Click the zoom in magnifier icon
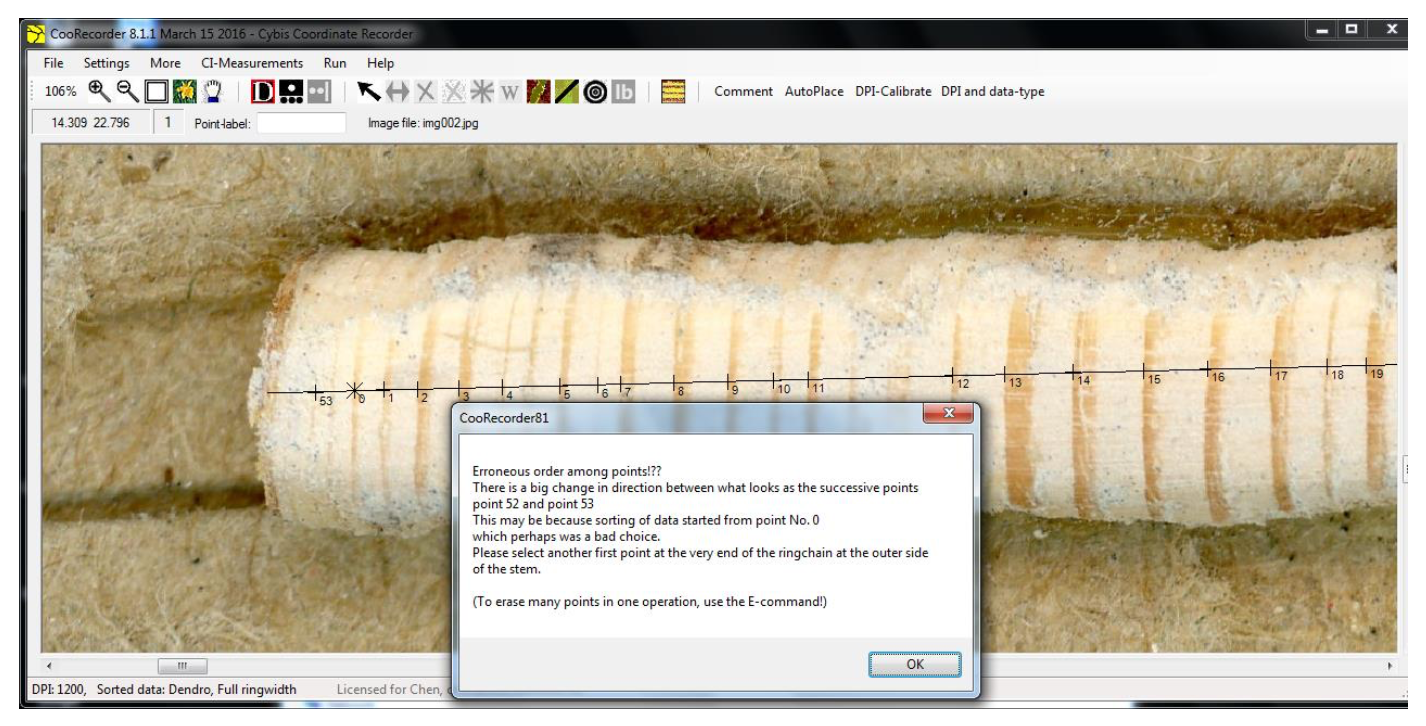 (x=99, y=91)
